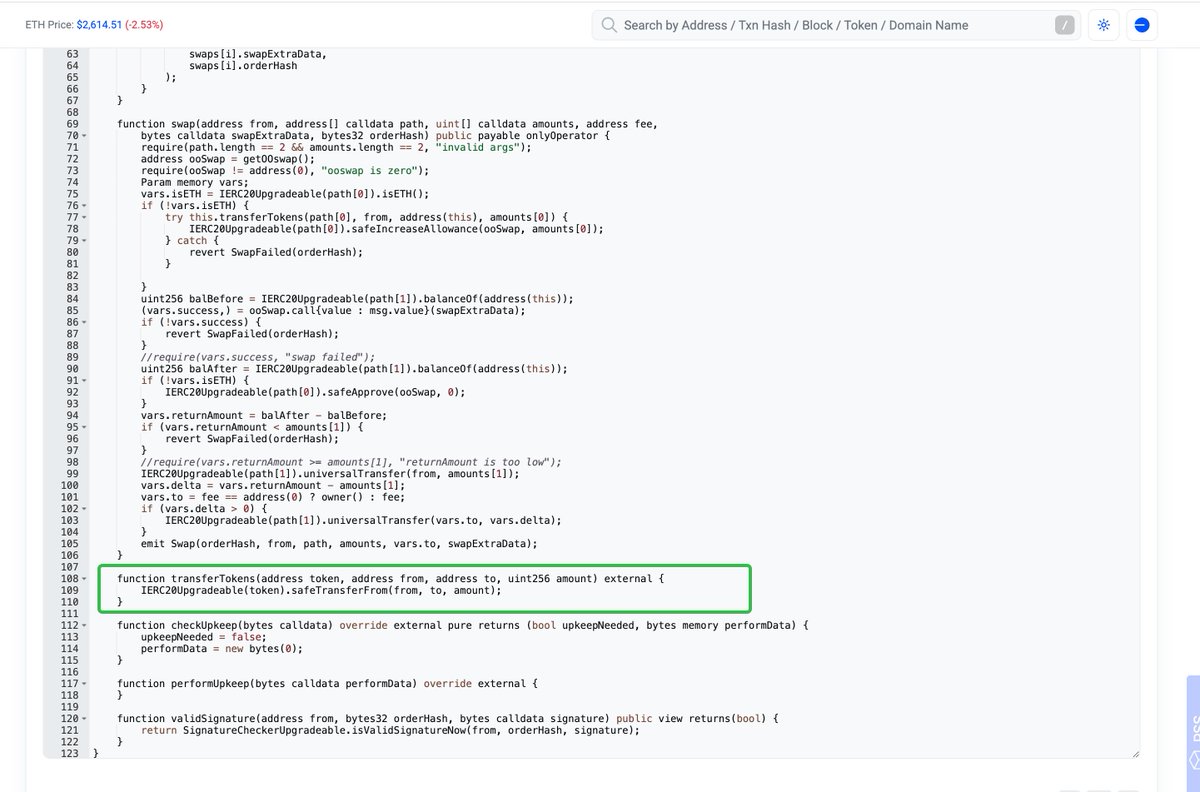1200x792 pixels.
Task: Click 'if (vars.returnAmount < amounts[1])' line
Action: [x=254, y=427]
